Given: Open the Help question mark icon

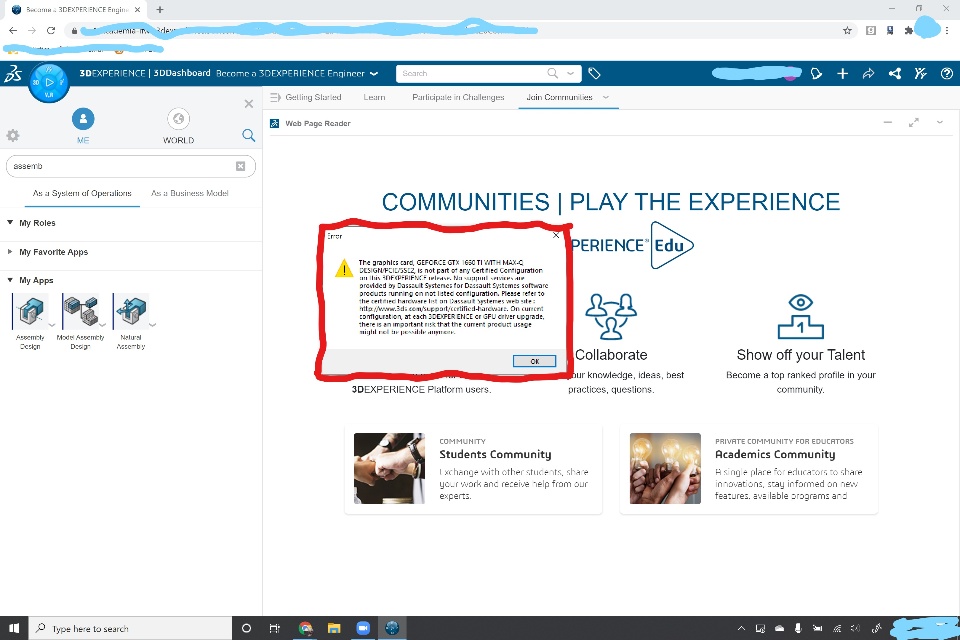Looking at the screenshot, I should 947,73.
